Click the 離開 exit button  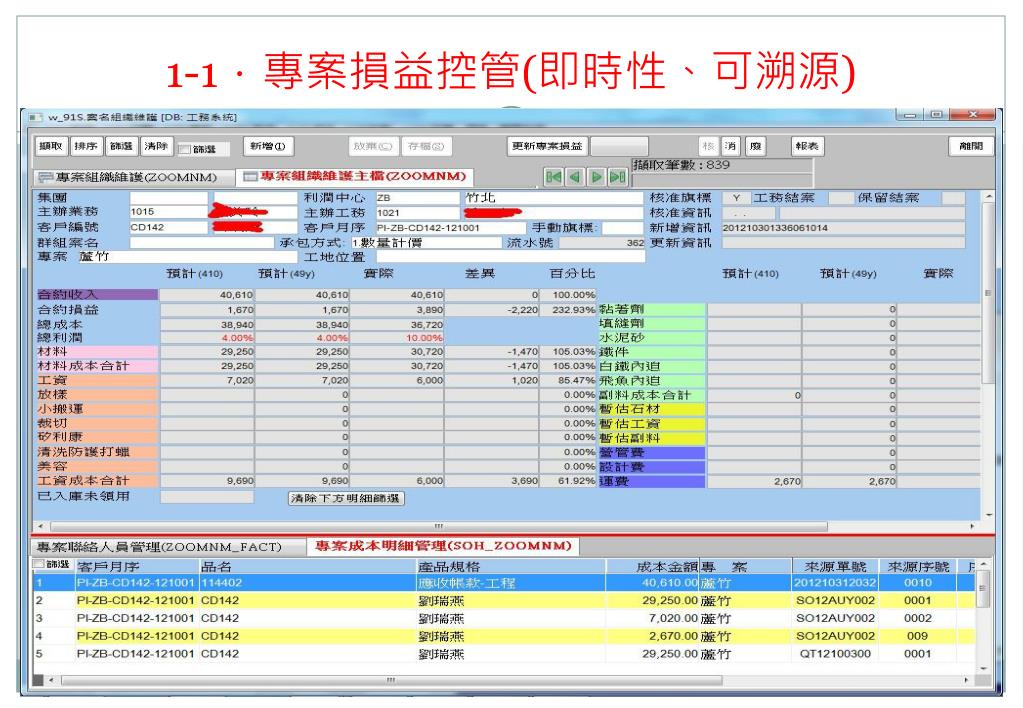tap(970, 146)
